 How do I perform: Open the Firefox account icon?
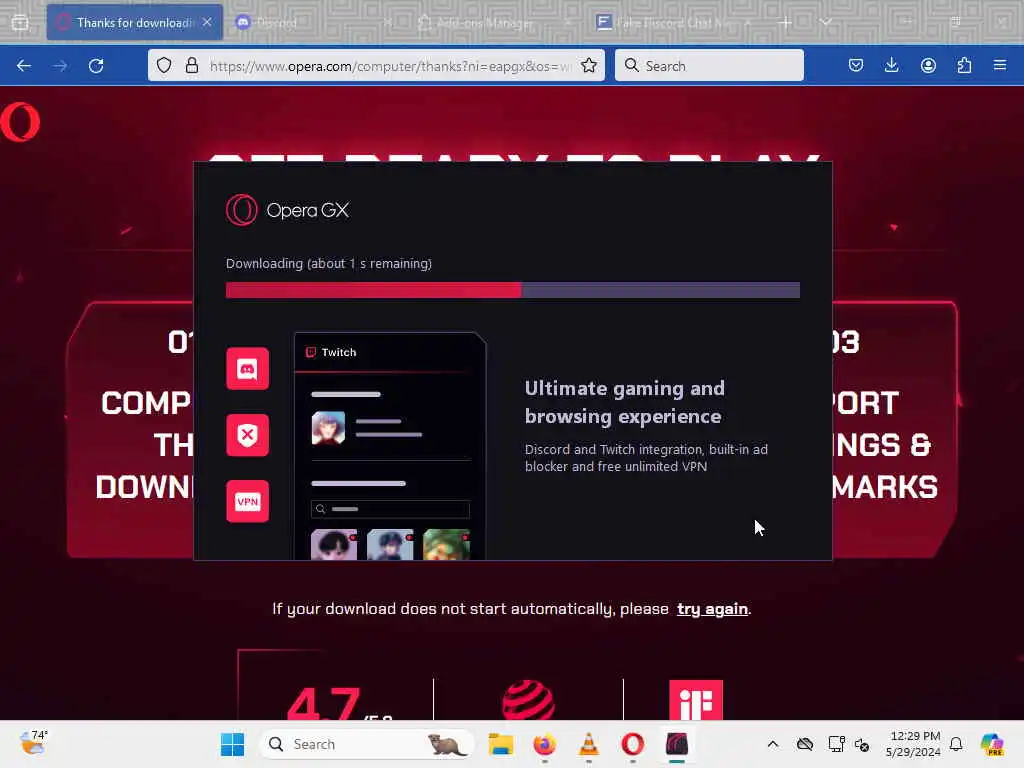(928, 65)
